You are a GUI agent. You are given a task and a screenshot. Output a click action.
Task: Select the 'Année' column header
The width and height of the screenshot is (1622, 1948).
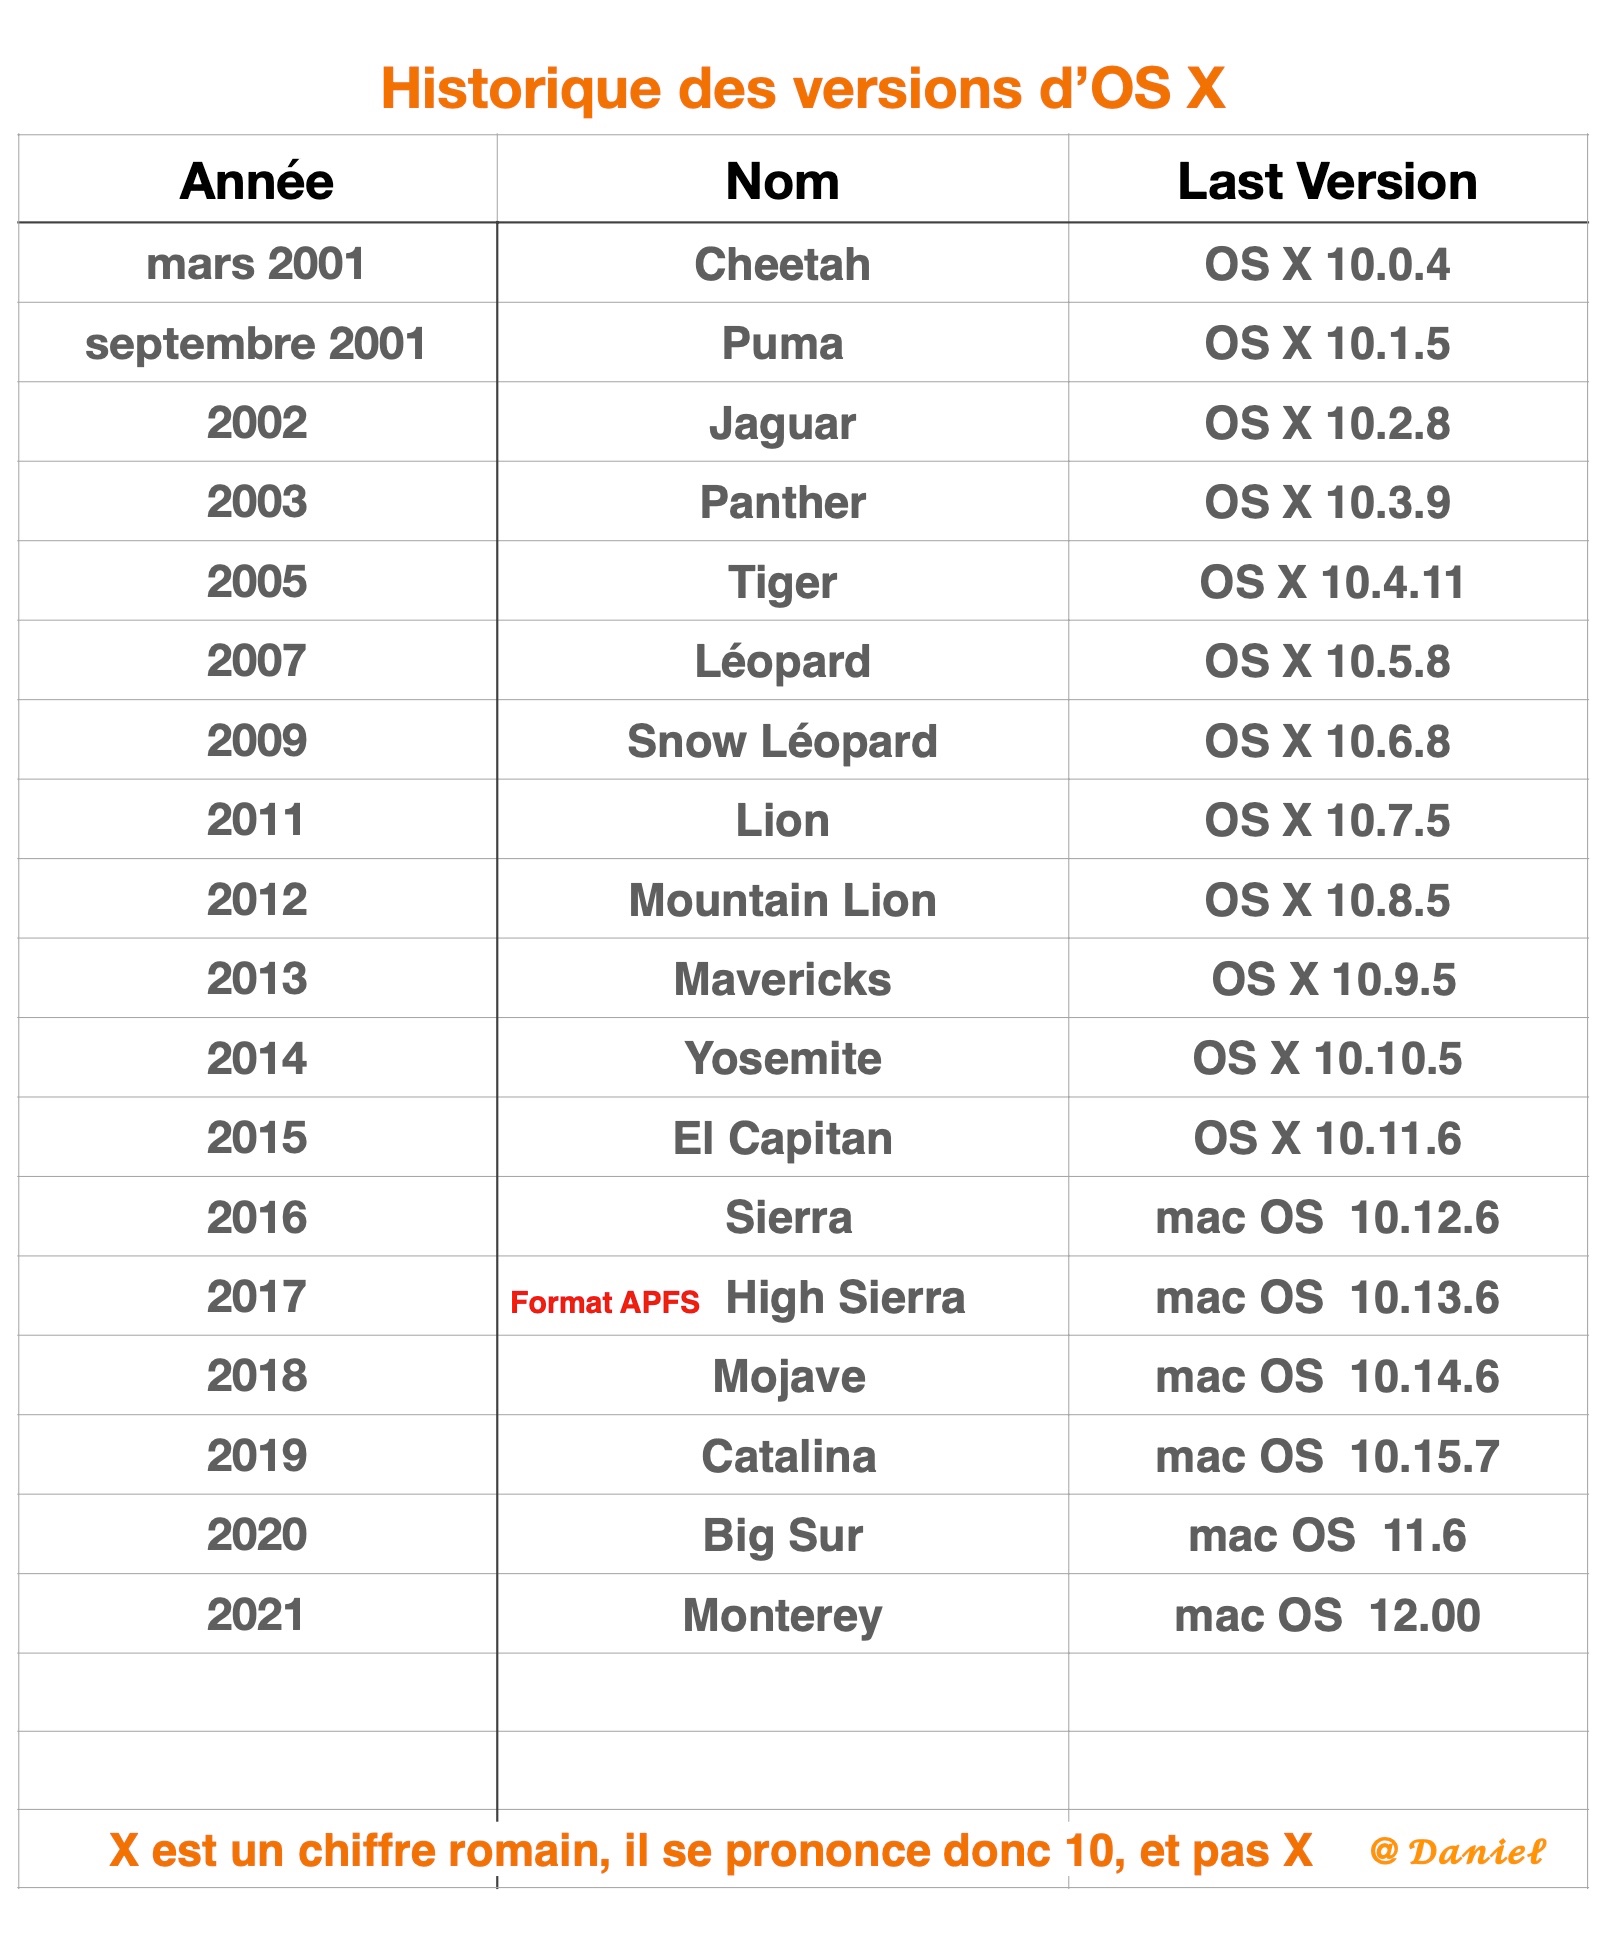pos(257,182)
